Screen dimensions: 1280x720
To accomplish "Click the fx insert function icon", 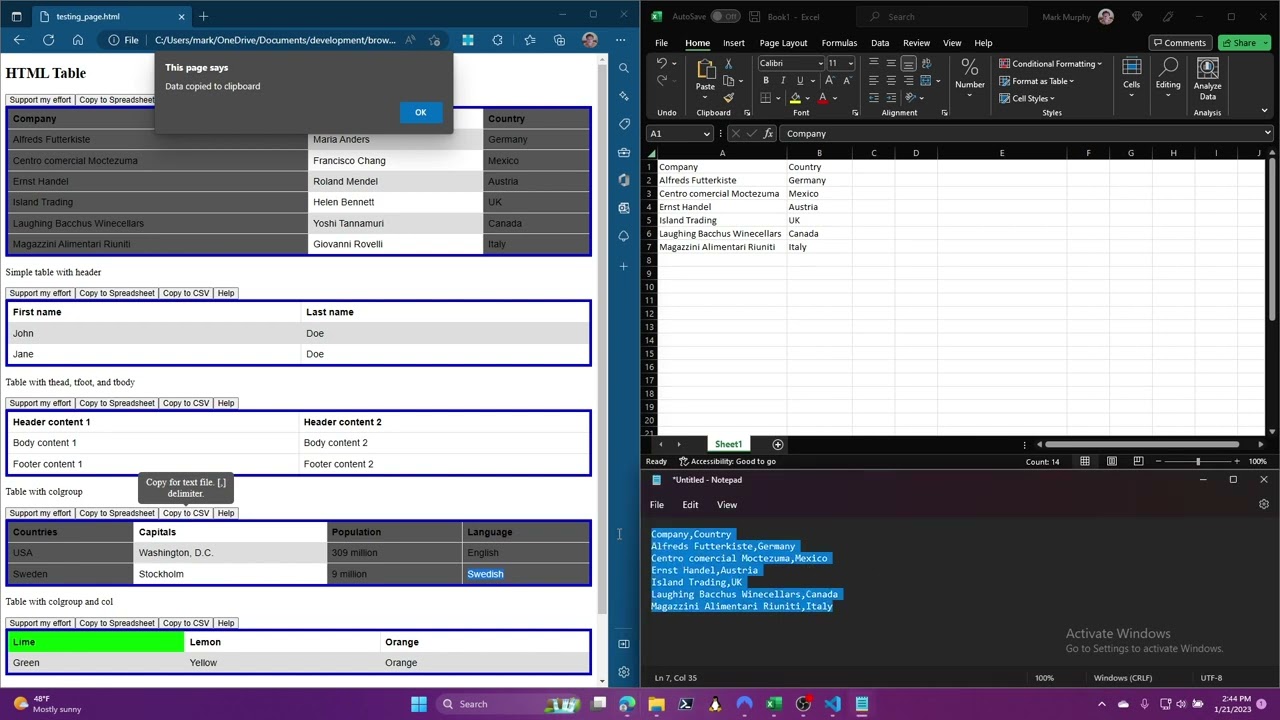I will pos(768,133).
